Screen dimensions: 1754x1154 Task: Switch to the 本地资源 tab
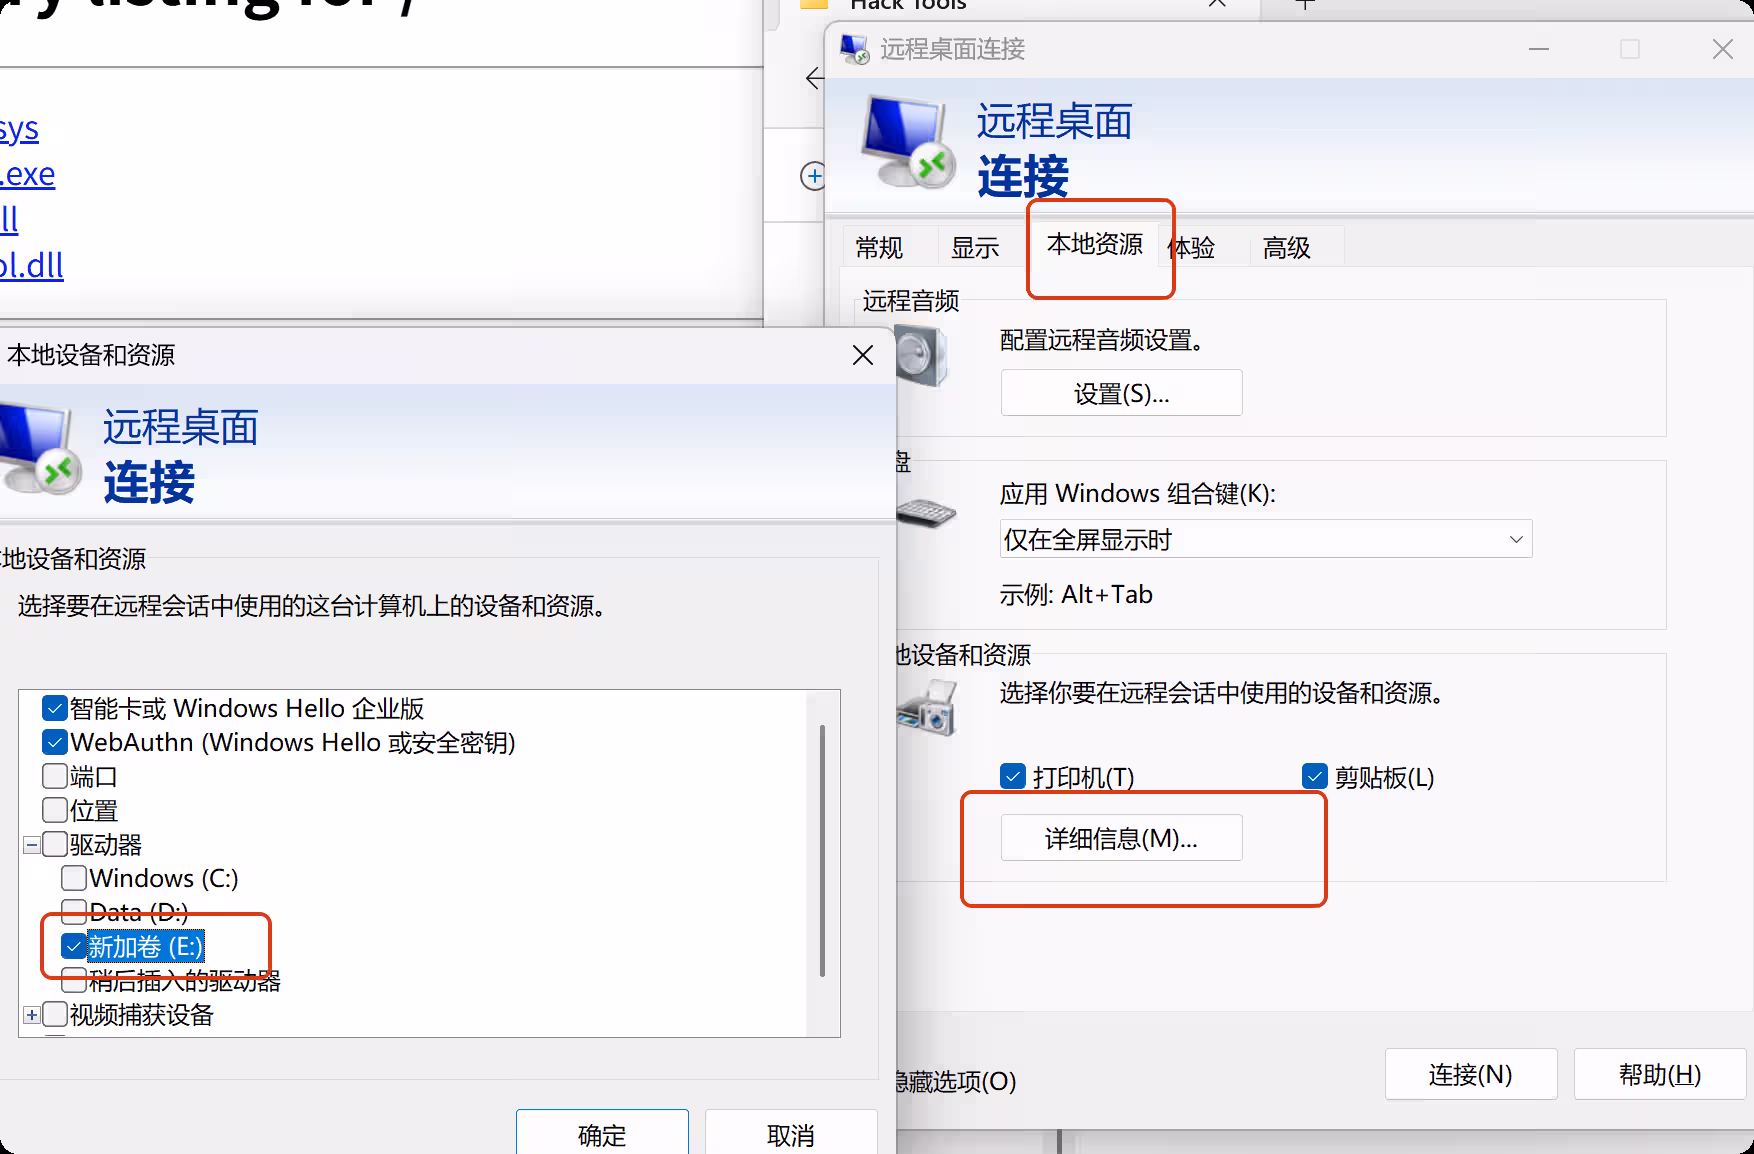1095,244
